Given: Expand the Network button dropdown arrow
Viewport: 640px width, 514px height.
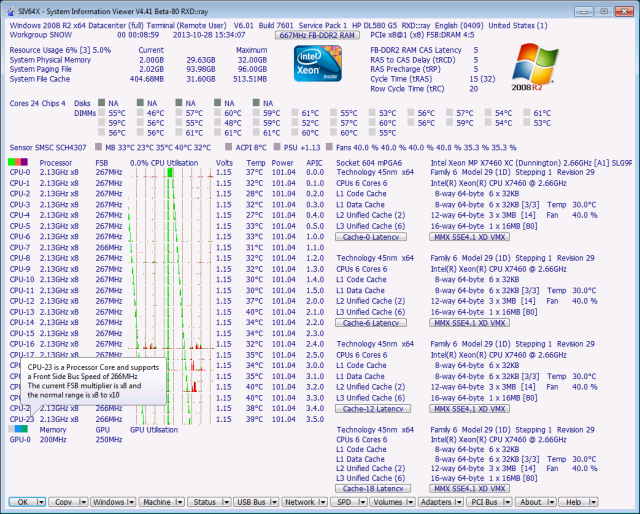Looking at the screenshot, I should coord(322,502).
